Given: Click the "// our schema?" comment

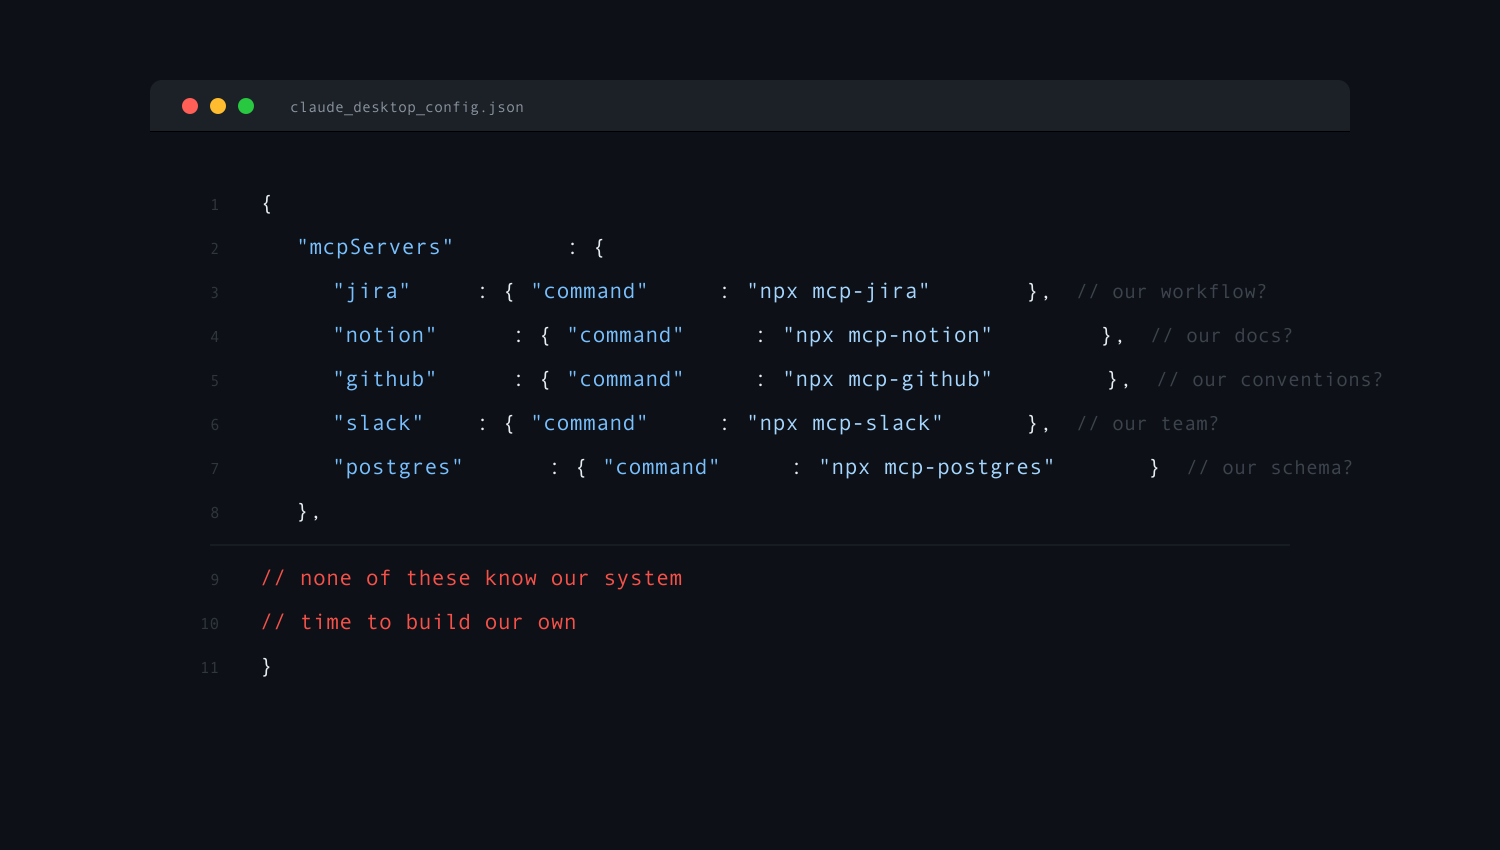Looking at the screenshot, I should (1270, 468).
